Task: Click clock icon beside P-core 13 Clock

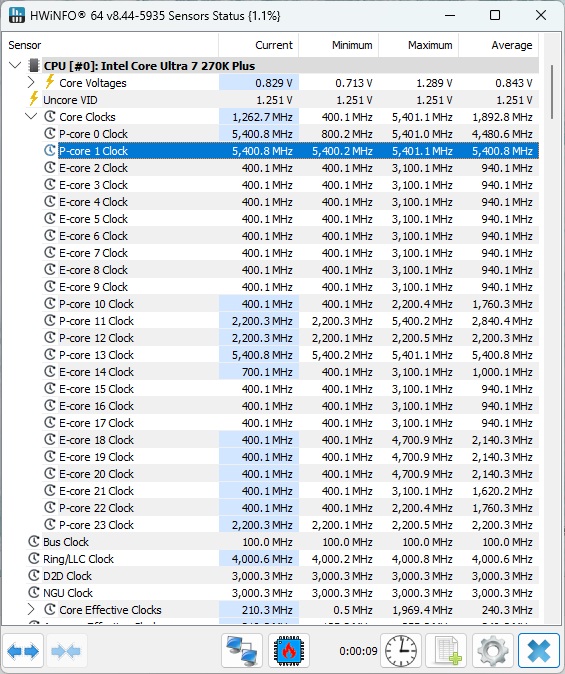Action: [50, 354]
